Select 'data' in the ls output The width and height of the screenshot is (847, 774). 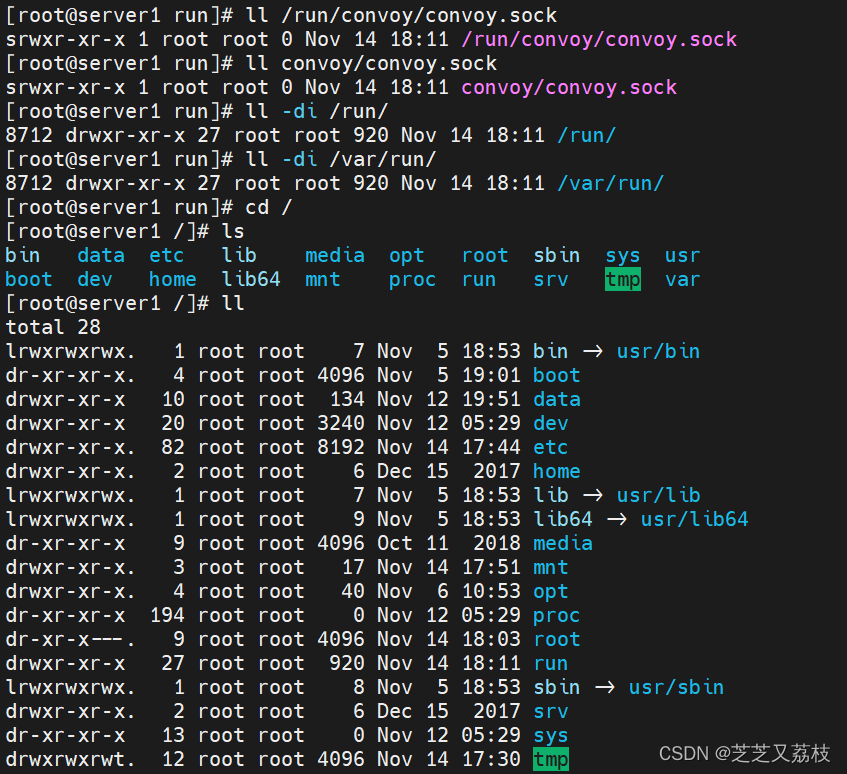pyautogui.click(x=101, y=255)
